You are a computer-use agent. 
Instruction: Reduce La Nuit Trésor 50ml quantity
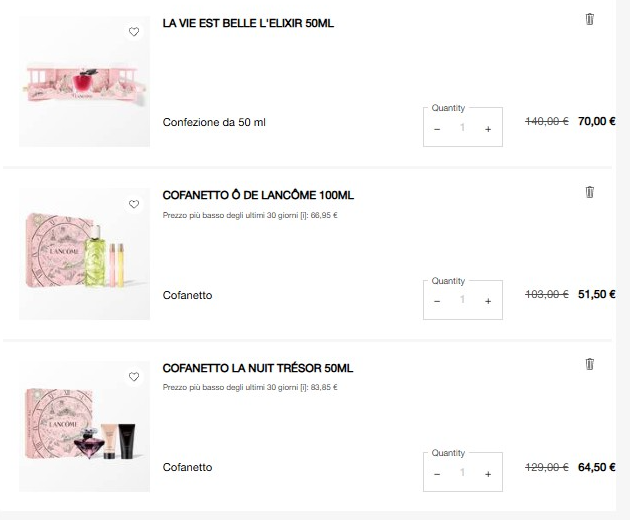point(437,474)
